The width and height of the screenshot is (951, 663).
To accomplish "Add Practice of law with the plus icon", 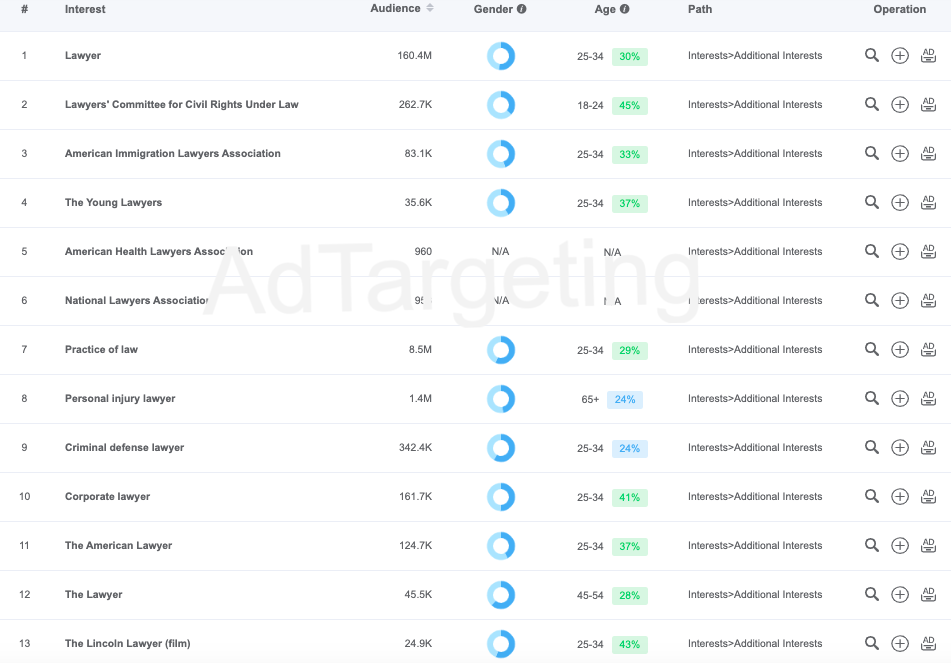I will (x=899, y=350).
